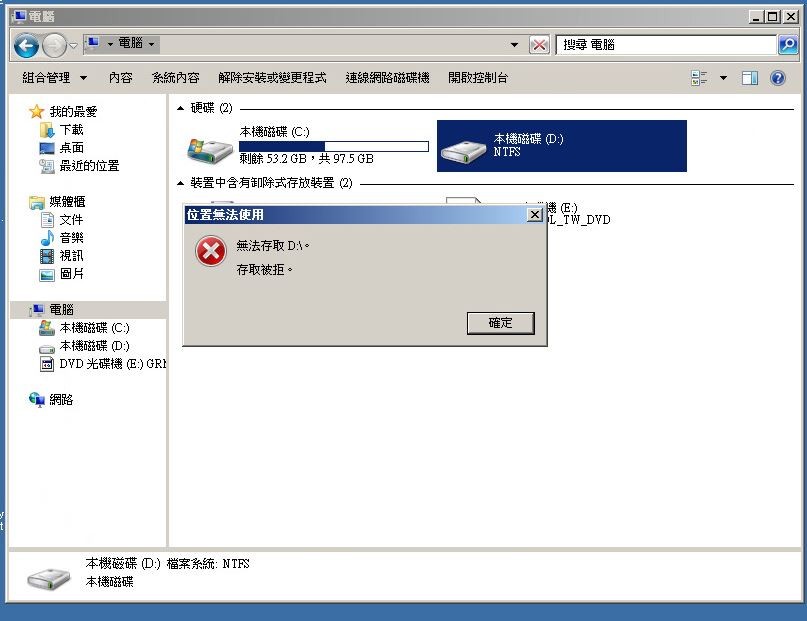807x621 pixels.
Task: Open the view options dropdown arrow
Action: [x=723, y=78]
